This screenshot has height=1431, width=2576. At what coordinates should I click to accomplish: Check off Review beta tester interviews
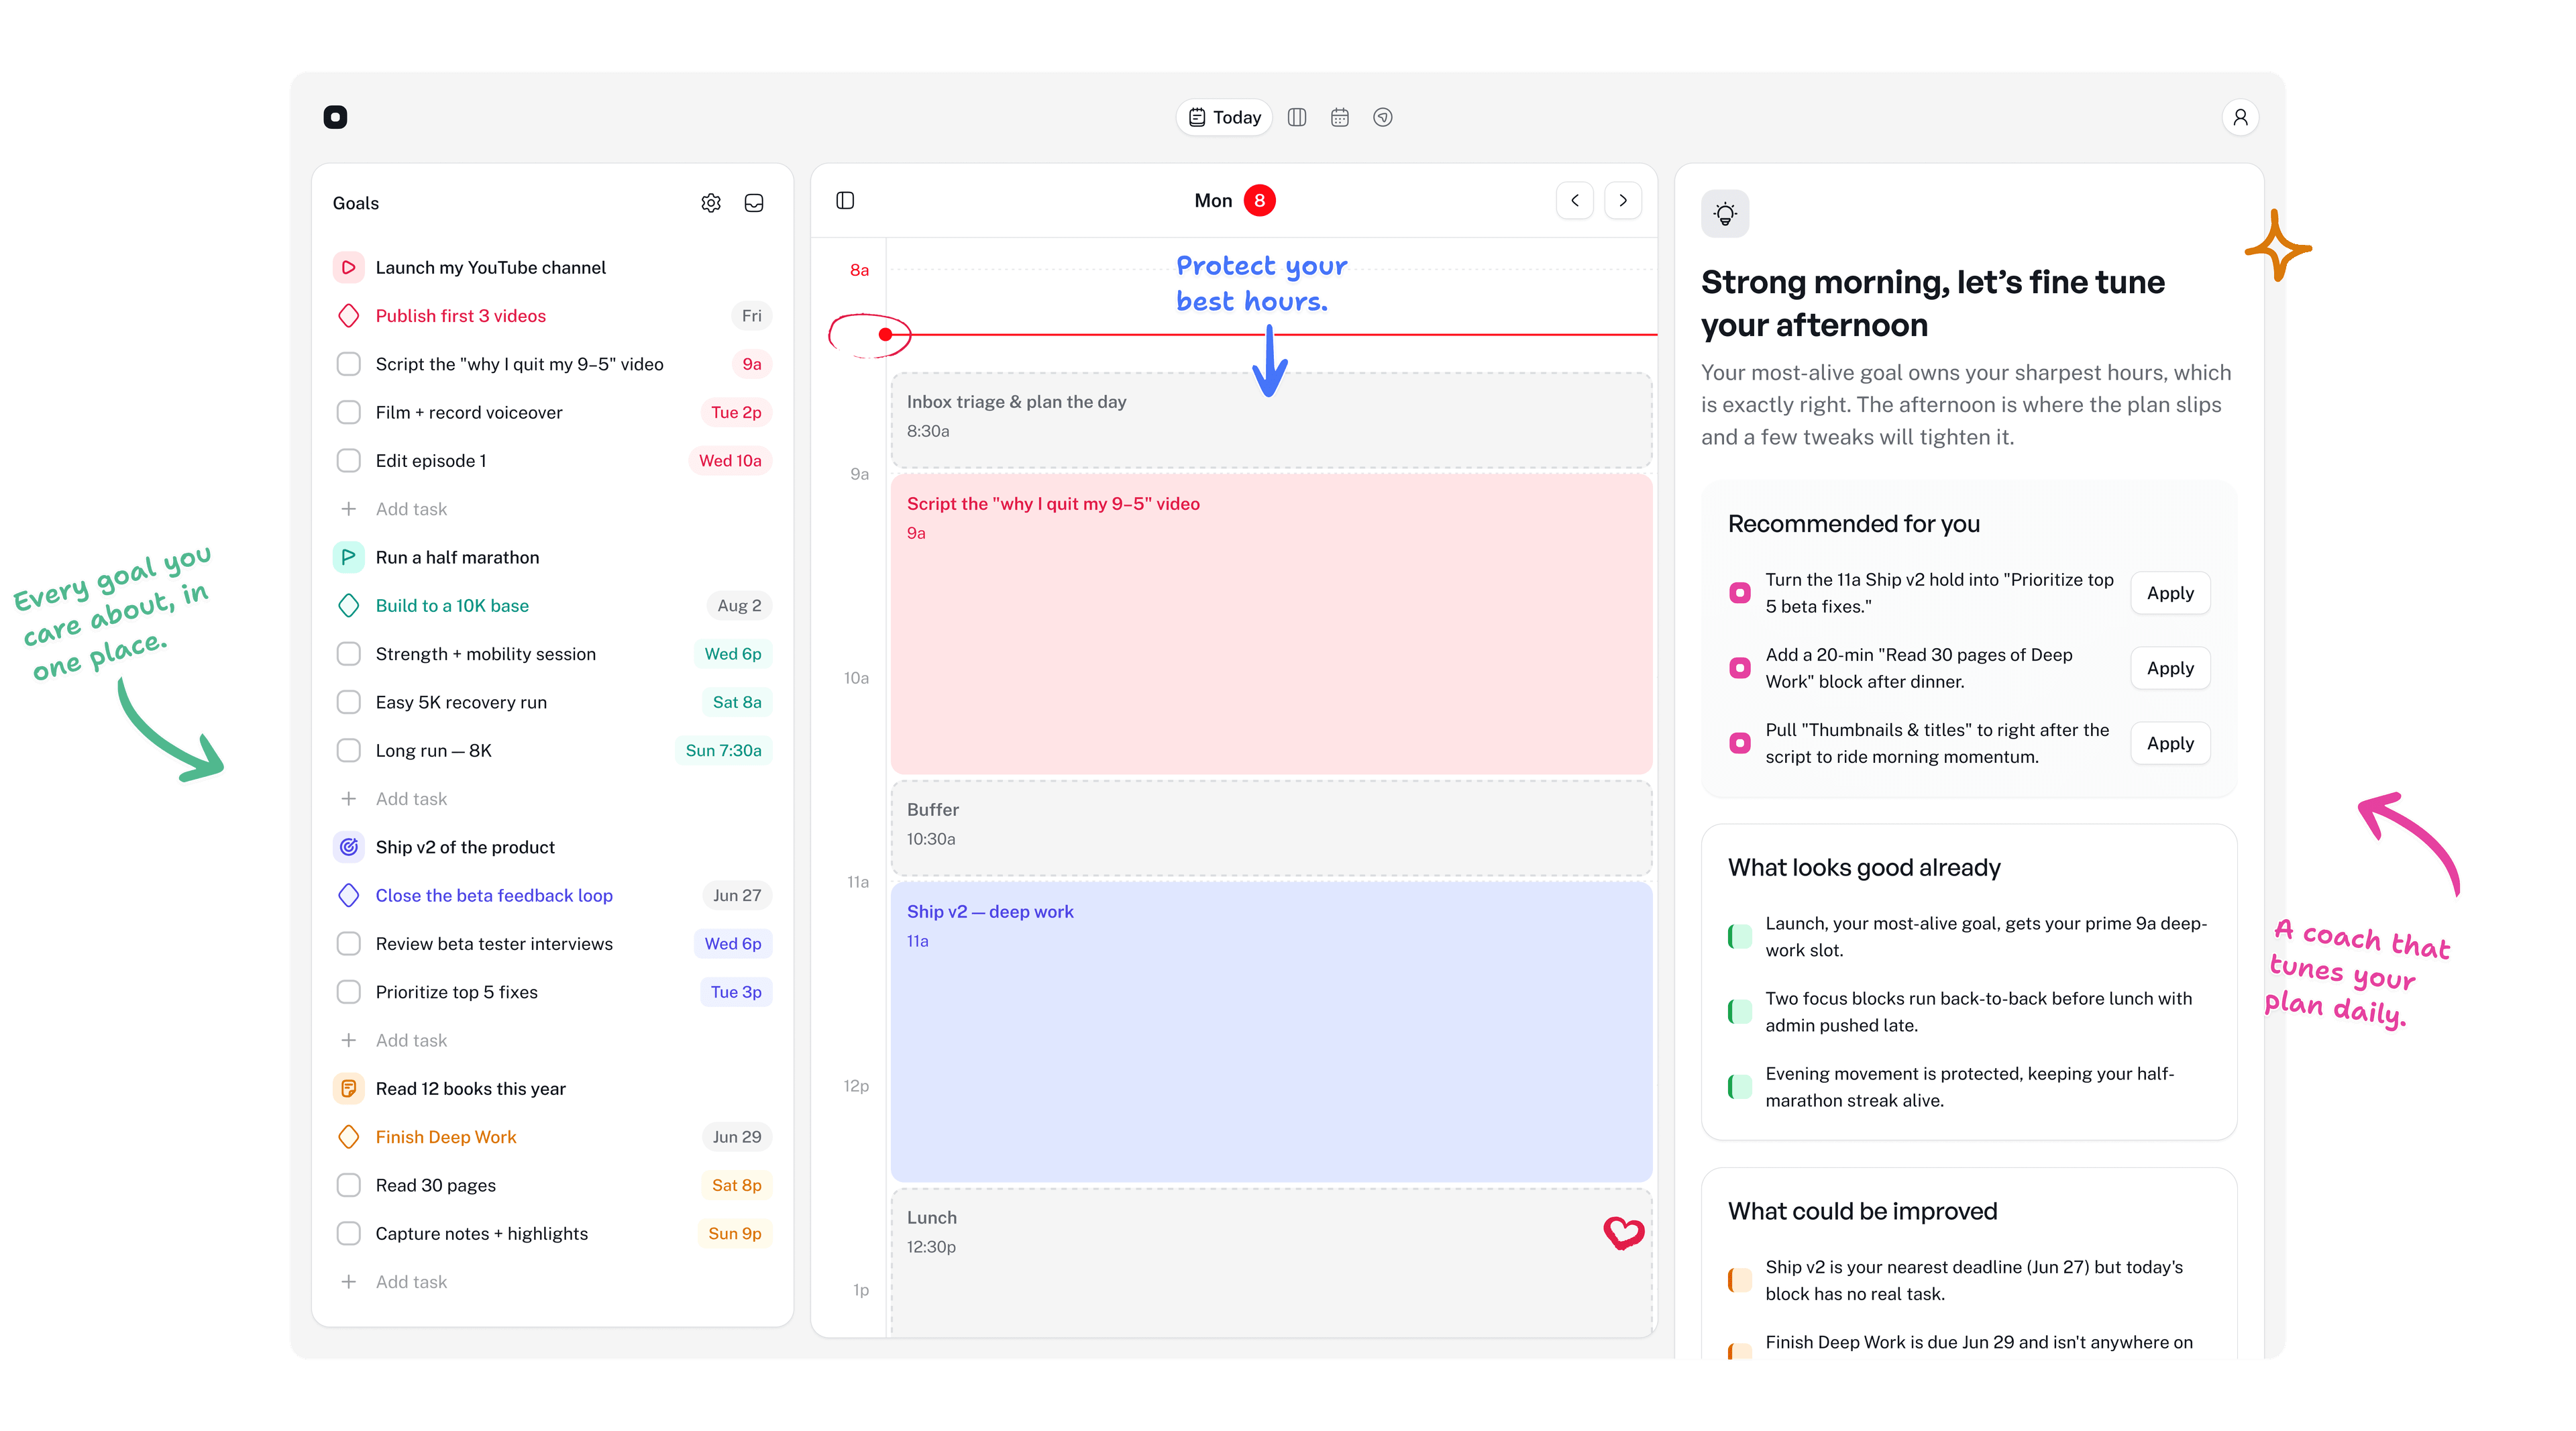tap(348, 943)
